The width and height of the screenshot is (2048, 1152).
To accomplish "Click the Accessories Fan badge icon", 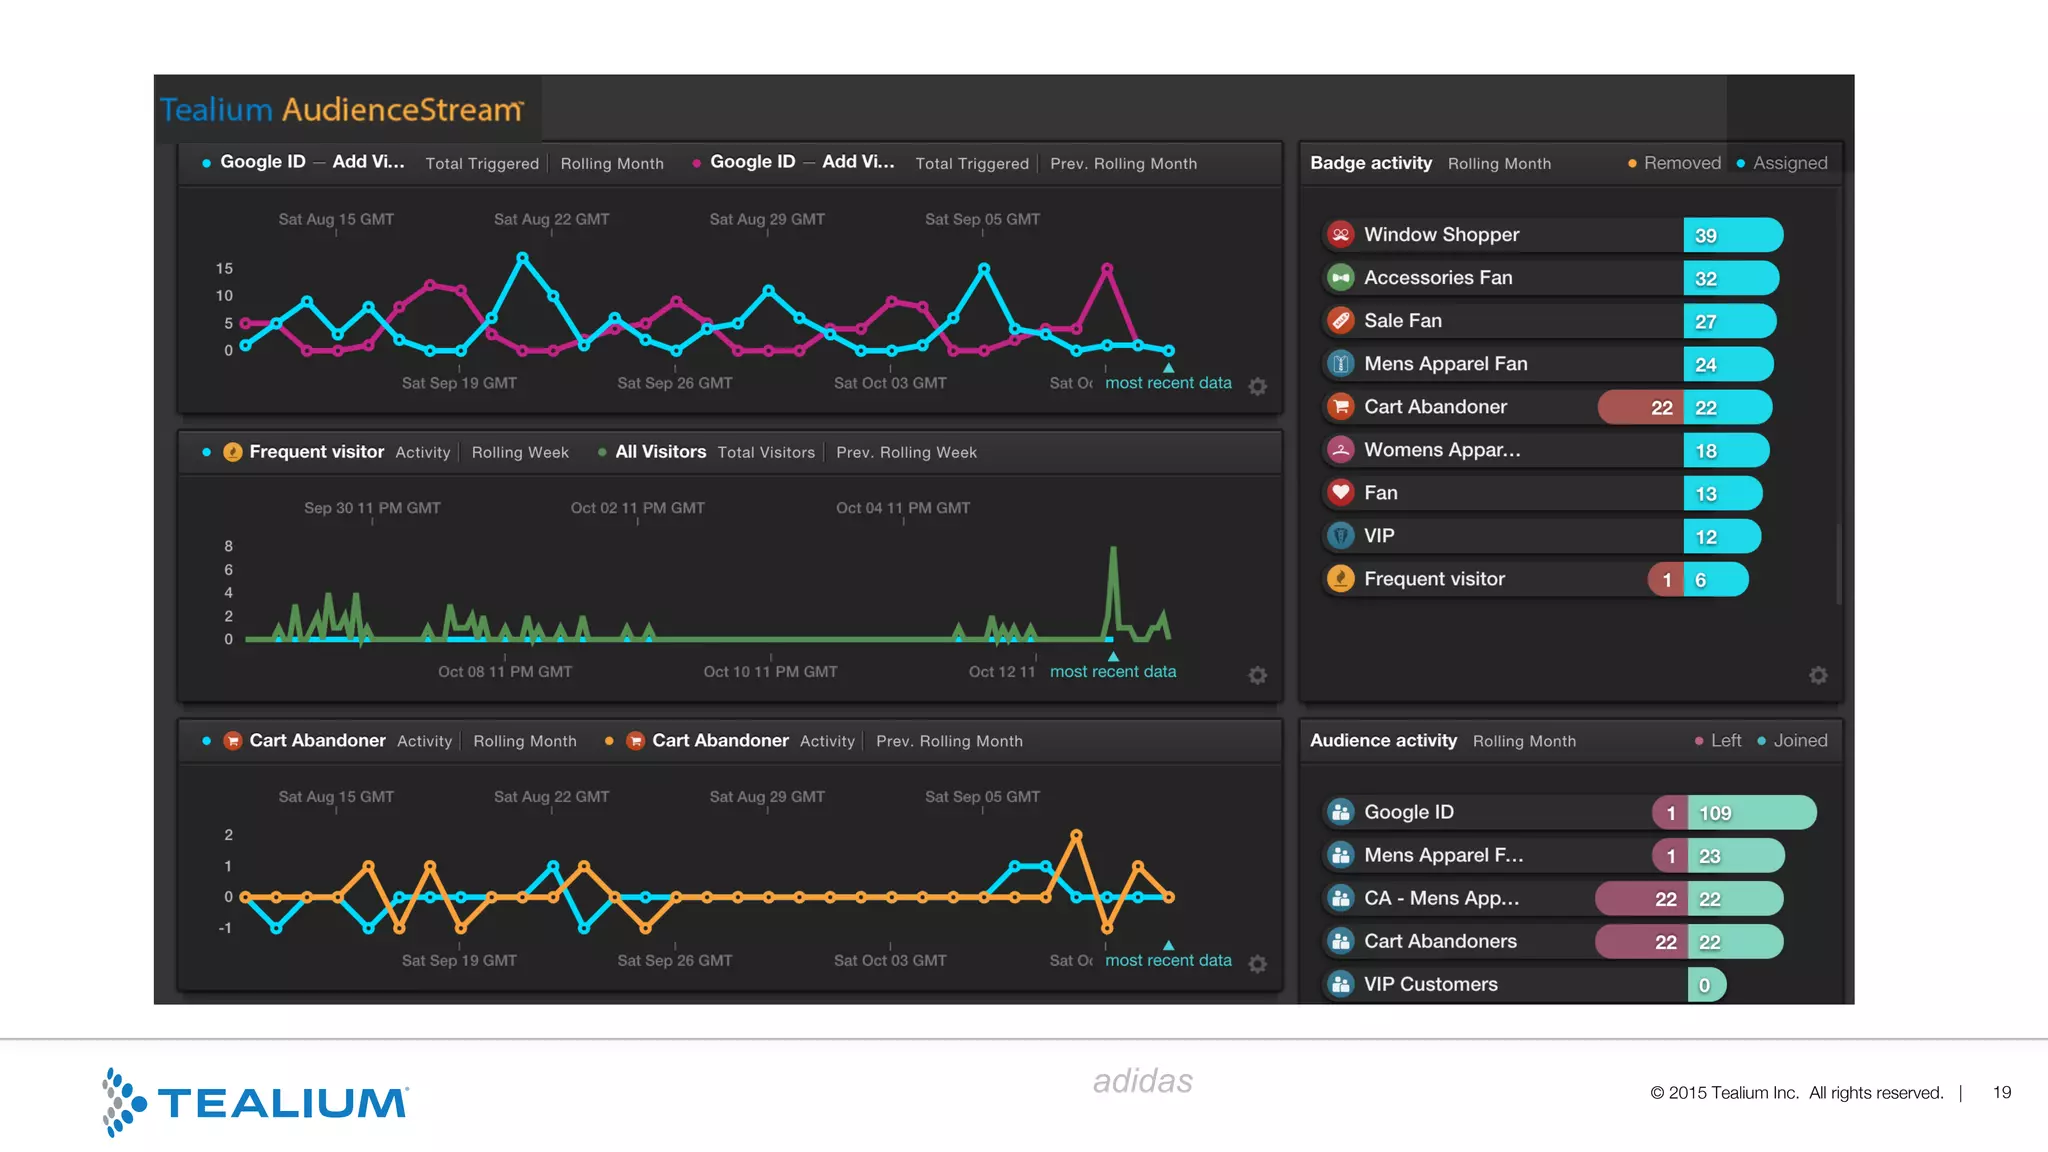I will (1340, 278).
